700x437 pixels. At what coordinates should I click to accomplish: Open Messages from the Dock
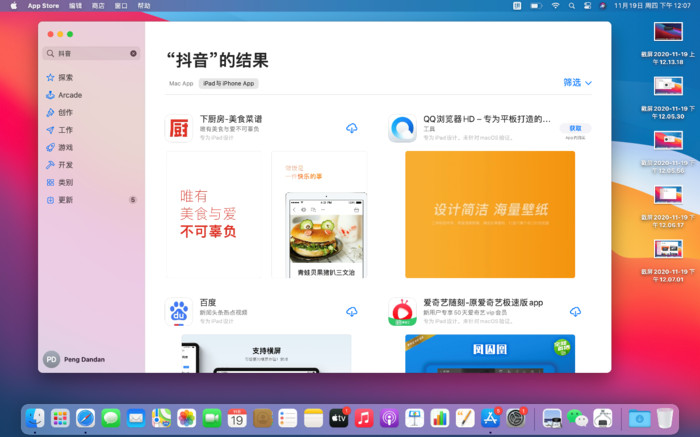(111, 418)
